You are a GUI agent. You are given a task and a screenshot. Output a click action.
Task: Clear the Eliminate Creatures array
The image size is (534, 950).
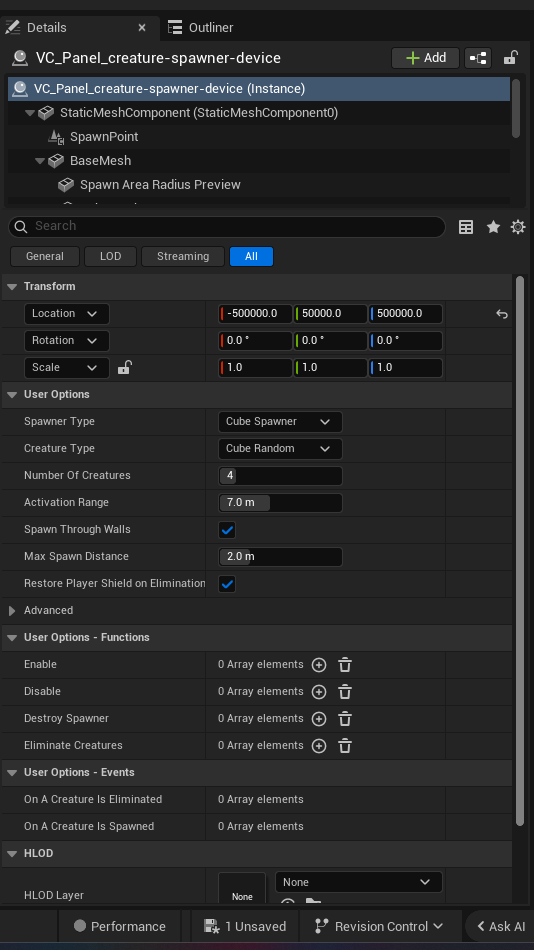point(345,746)
